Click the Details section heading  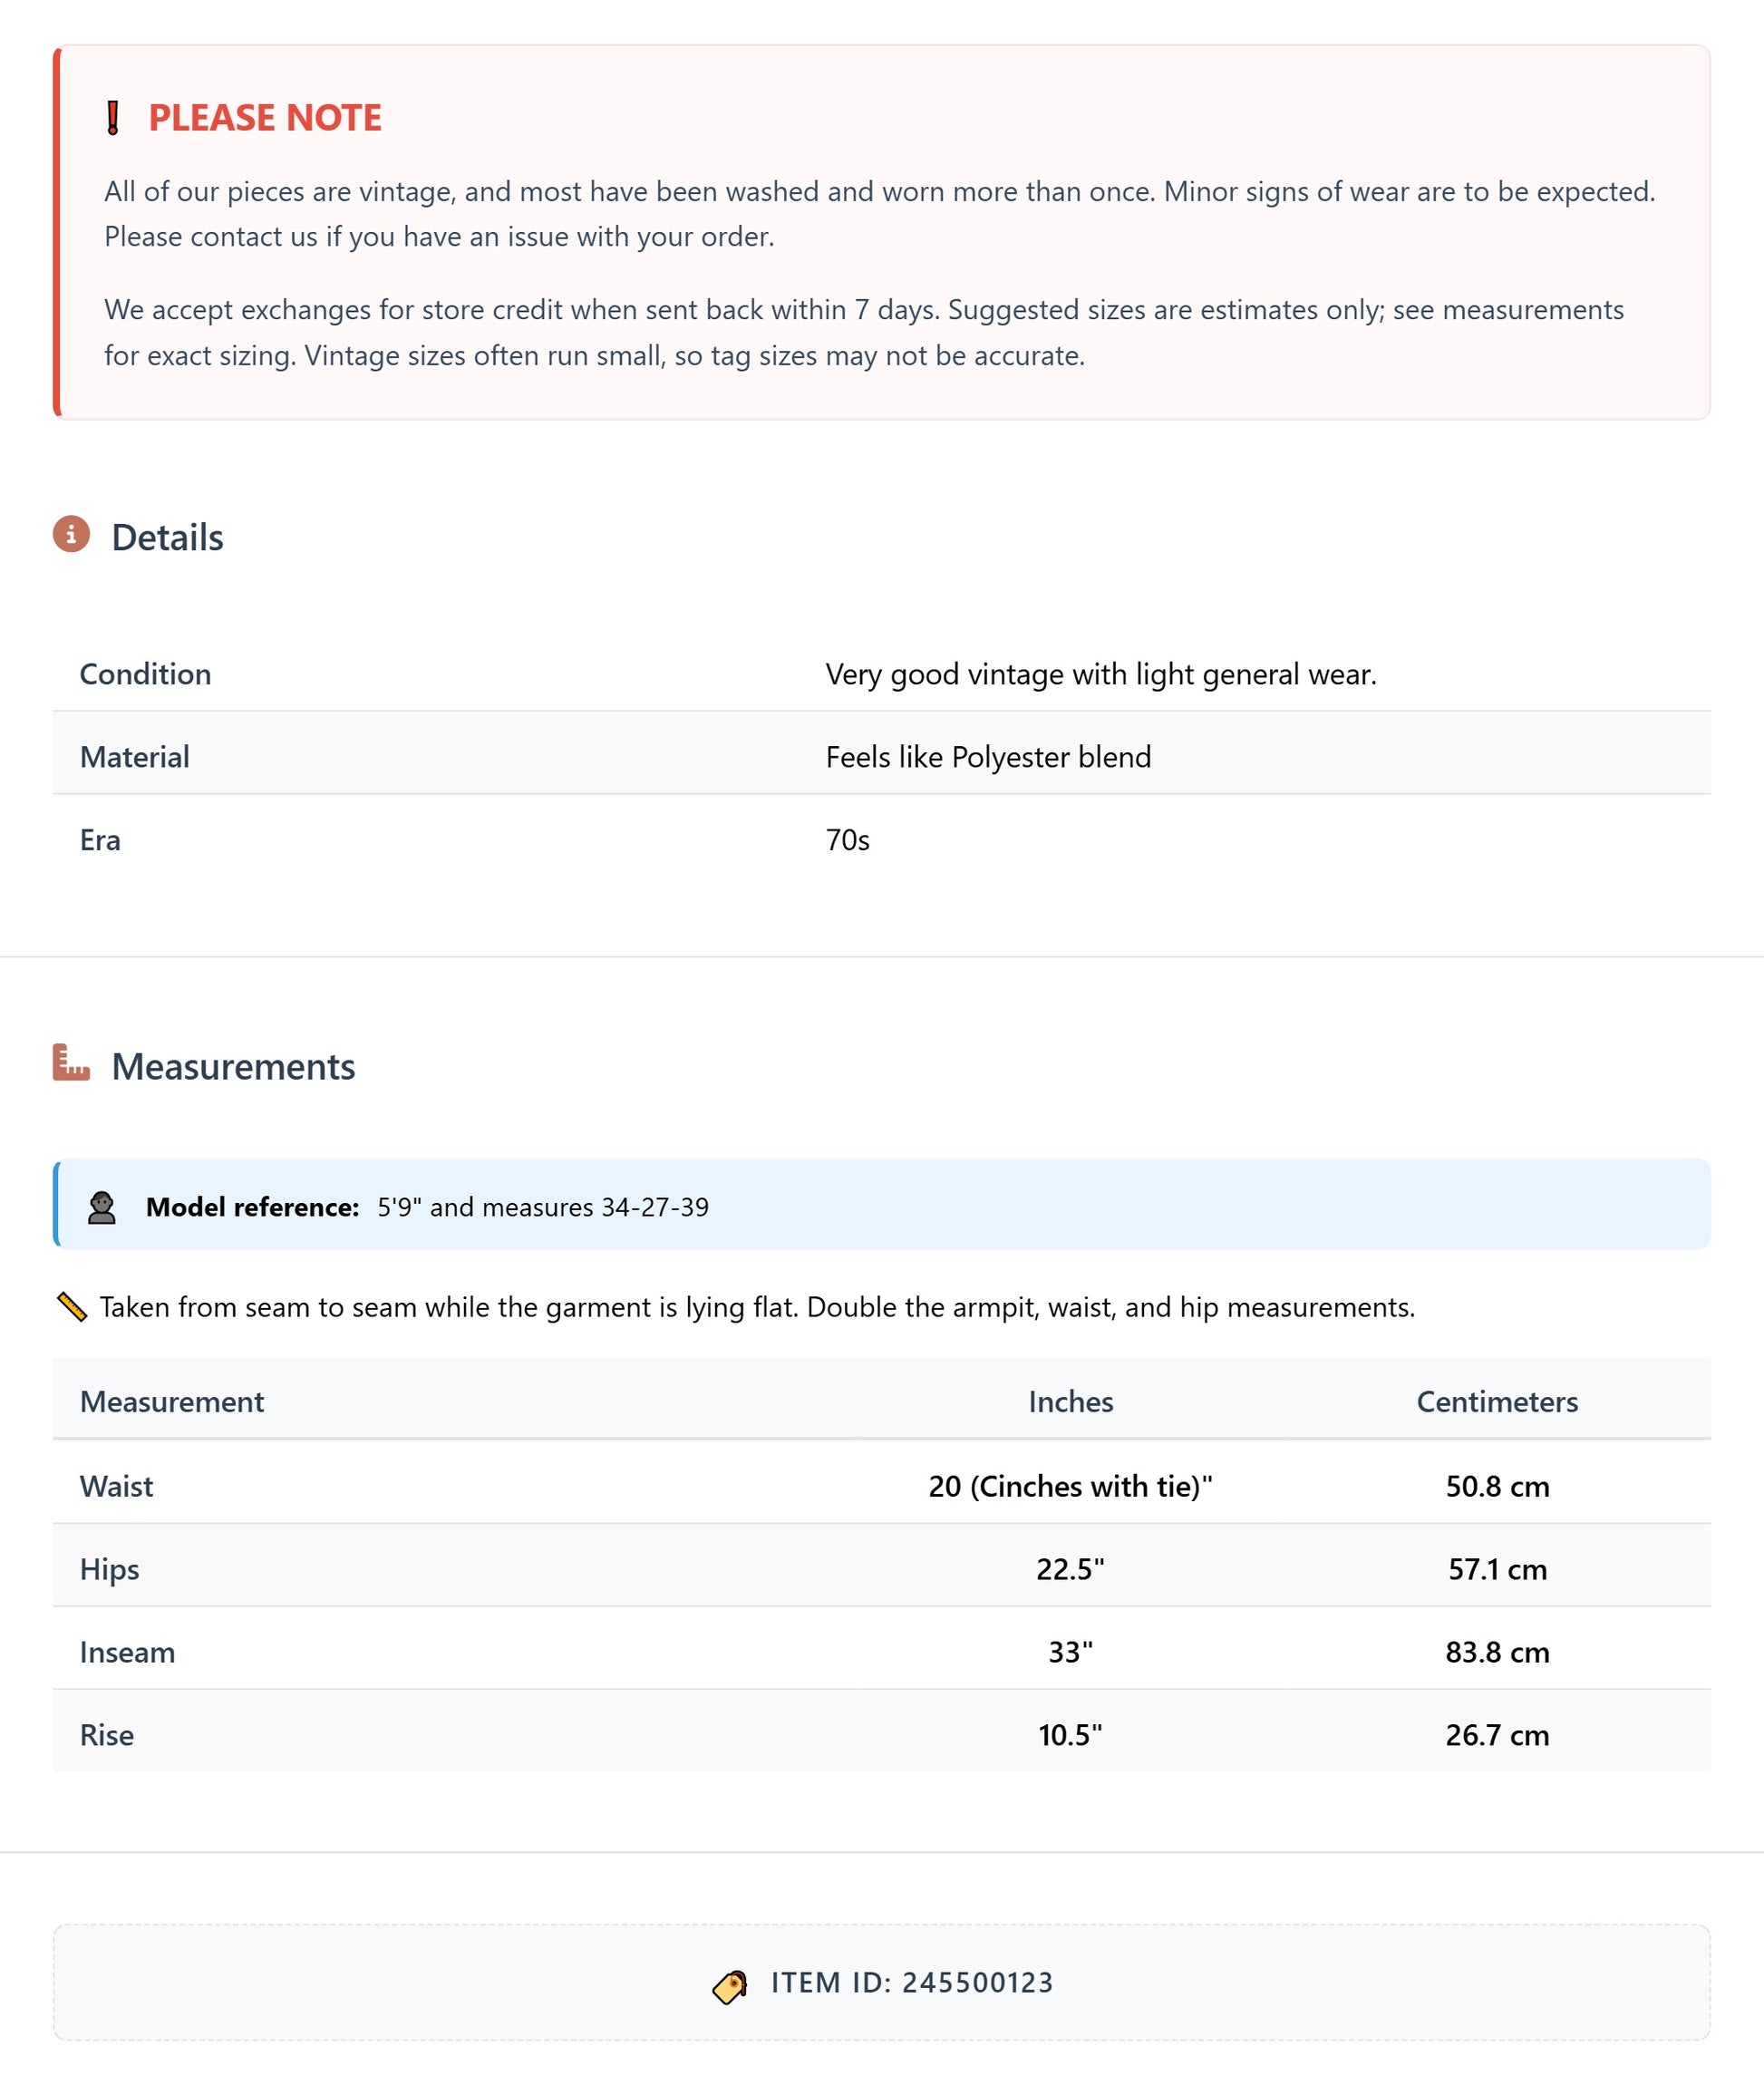click(x=167, y=537)
